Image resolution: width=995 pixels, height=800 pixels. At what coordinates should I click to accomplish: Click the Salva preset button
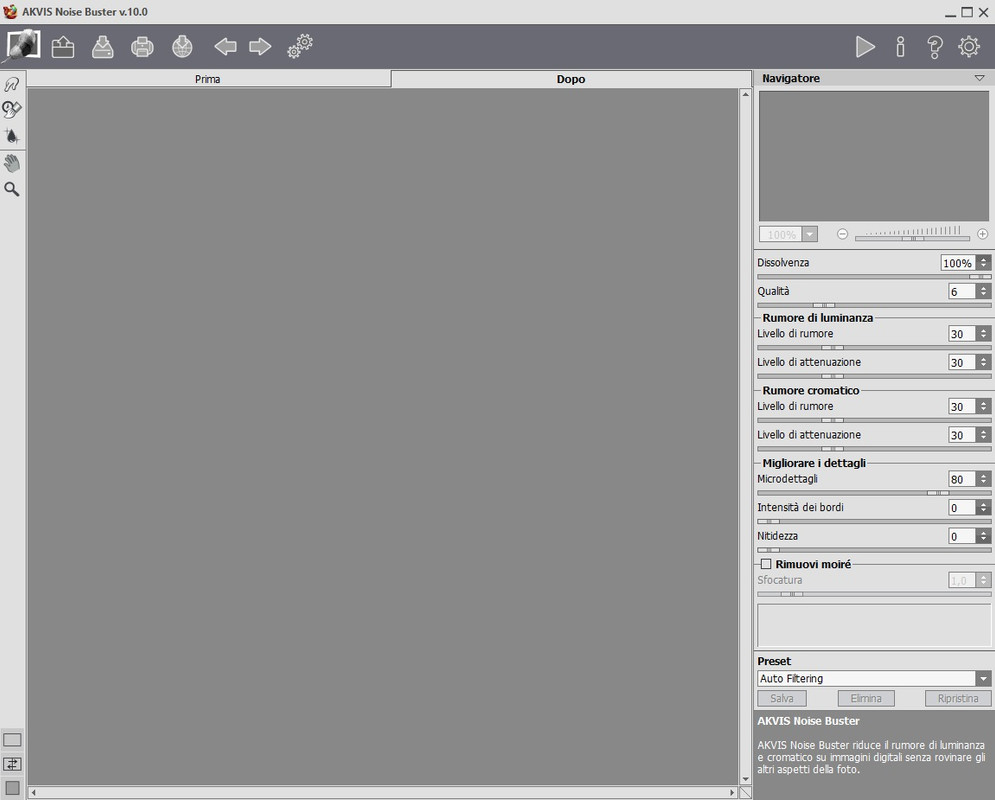tap(782, 698)
